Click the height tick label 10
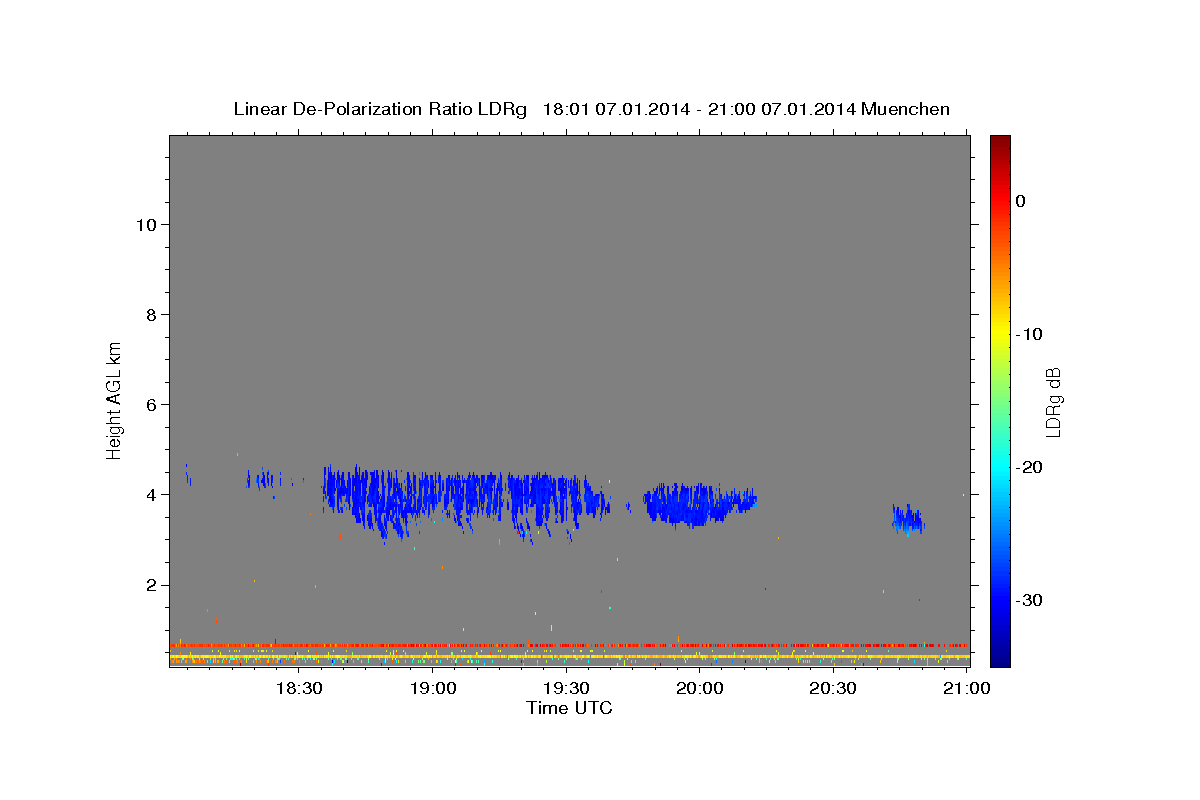The image size is (1200, 800). click(x=145, y=224)
